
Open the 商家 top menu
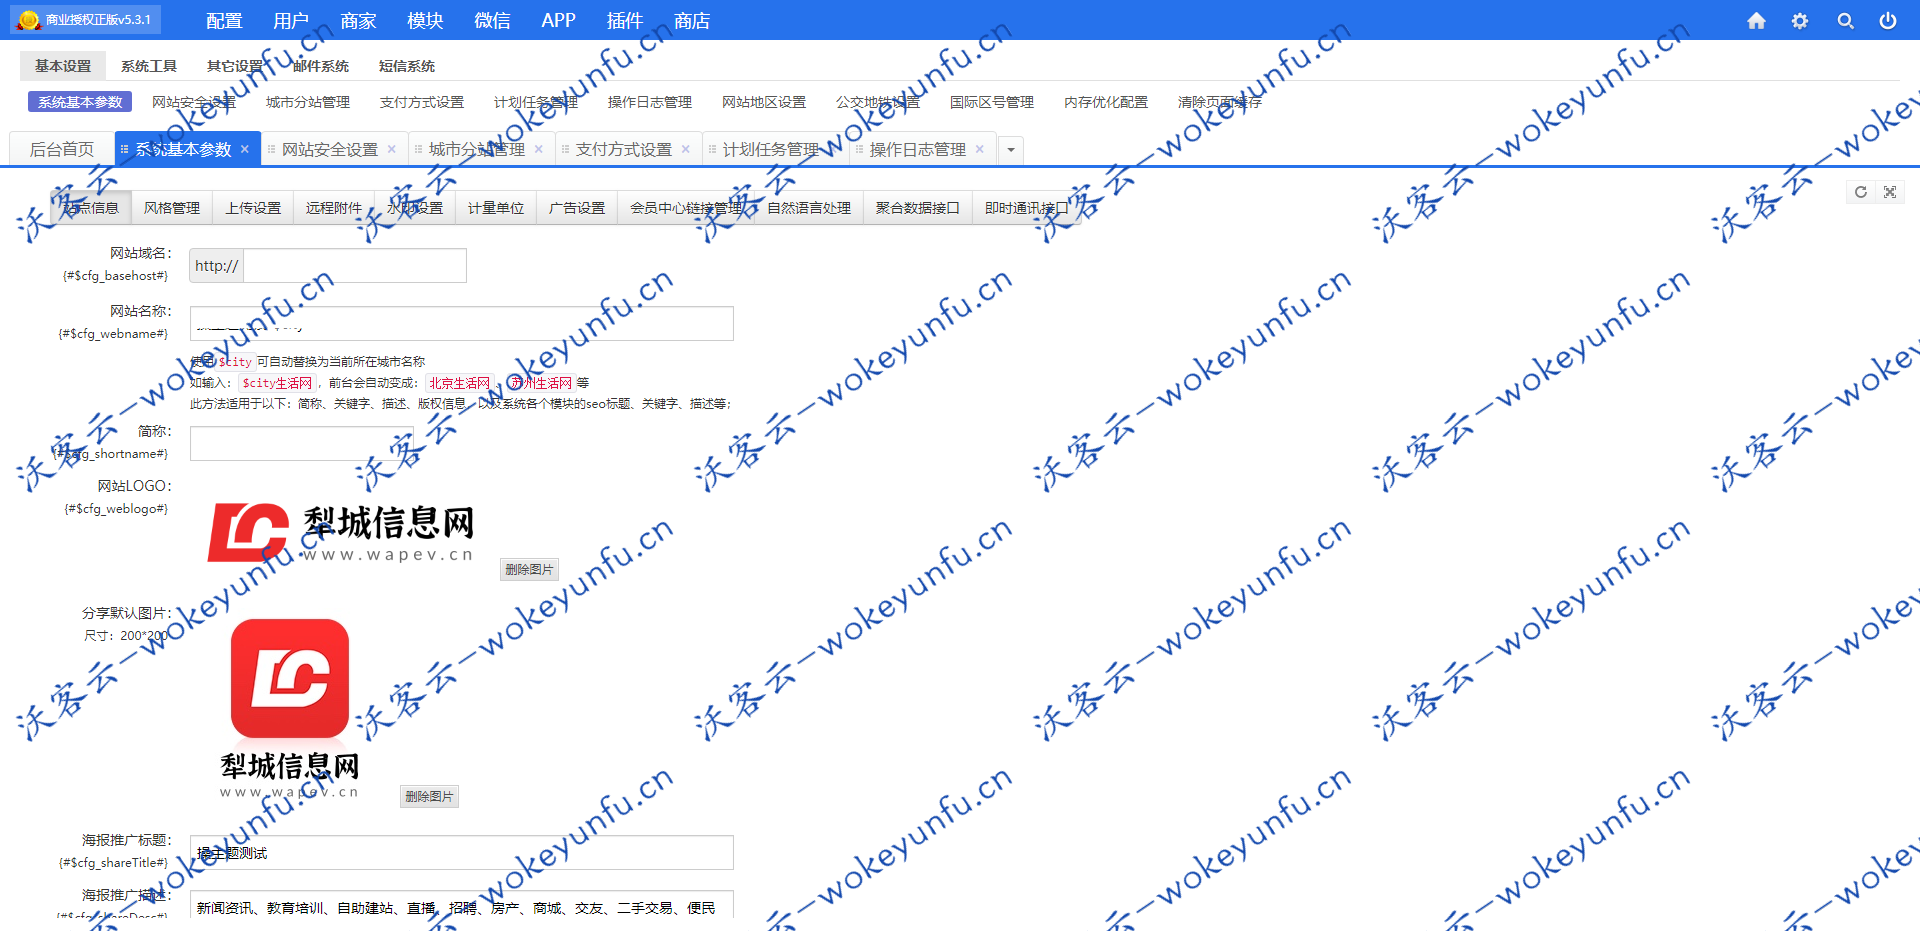point(358,20)
